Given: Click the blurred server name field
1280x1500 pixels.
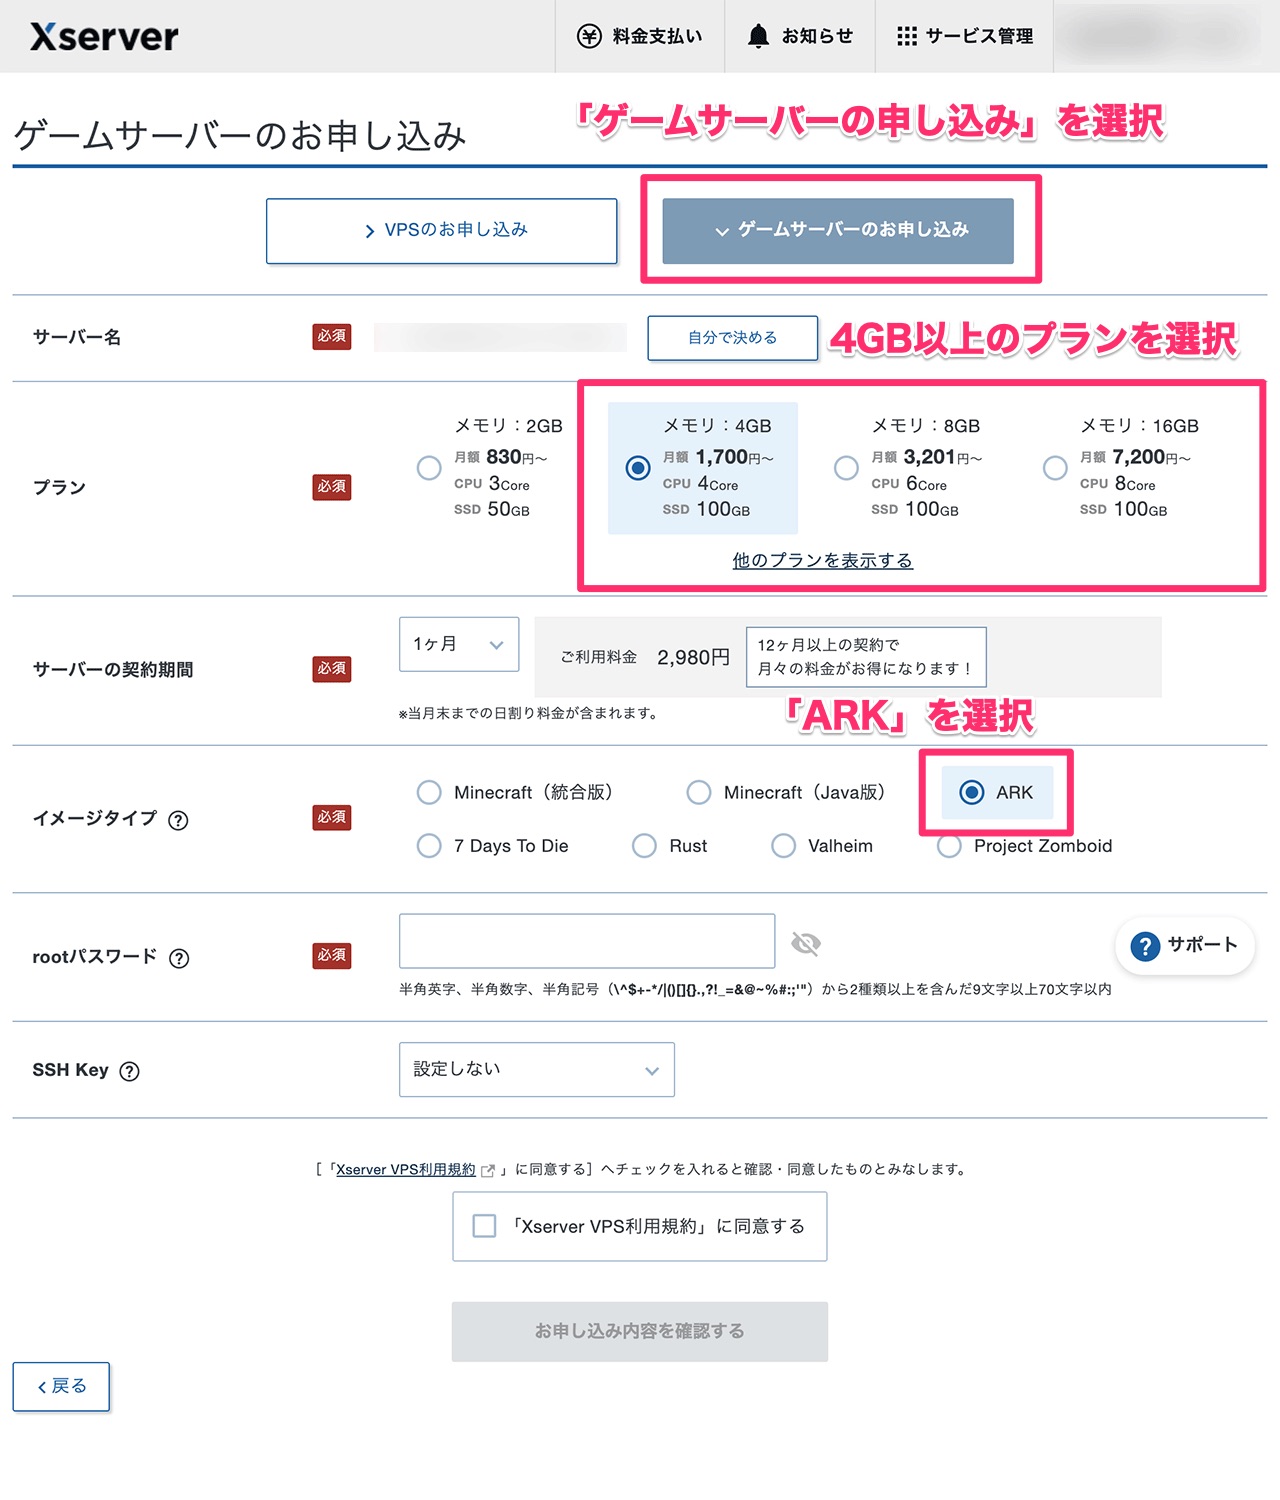Looking at the screenshot, I should pyautogui.click(x=500, y=337).
